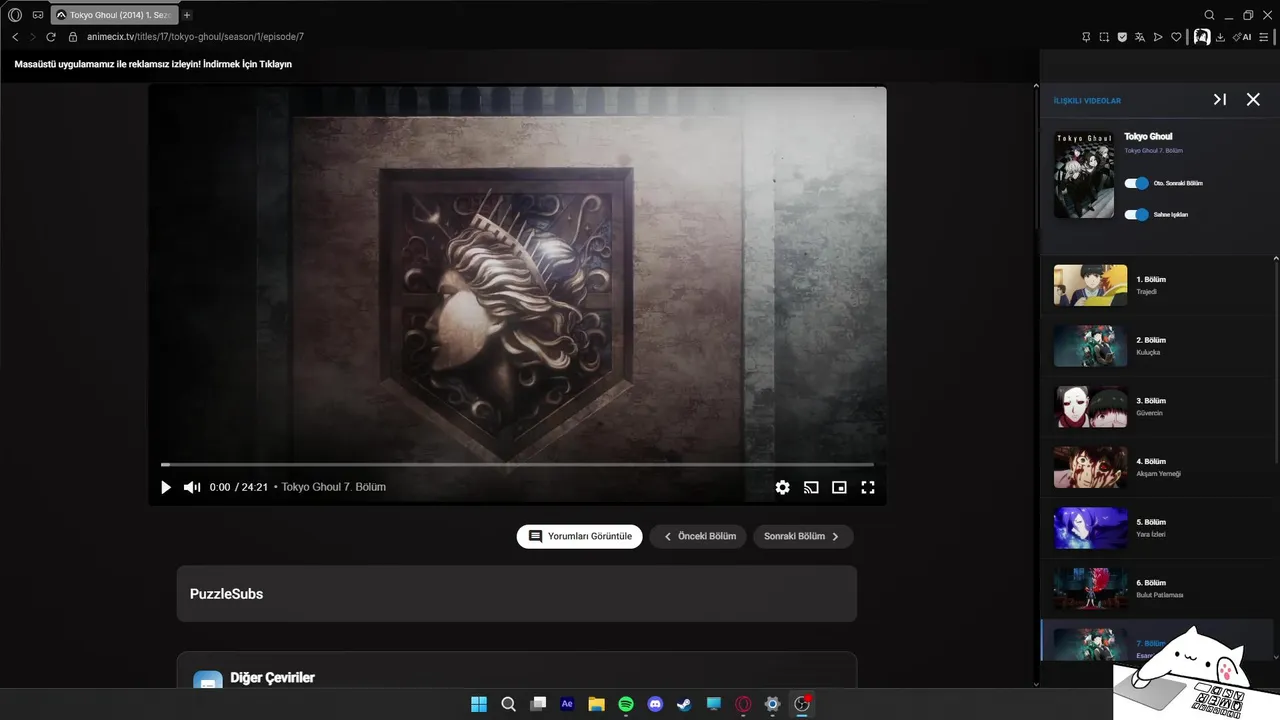Open Task View on taskbar
This screenshot has height=720, width=1280.
pyautogui.click(x=538, y=704)
